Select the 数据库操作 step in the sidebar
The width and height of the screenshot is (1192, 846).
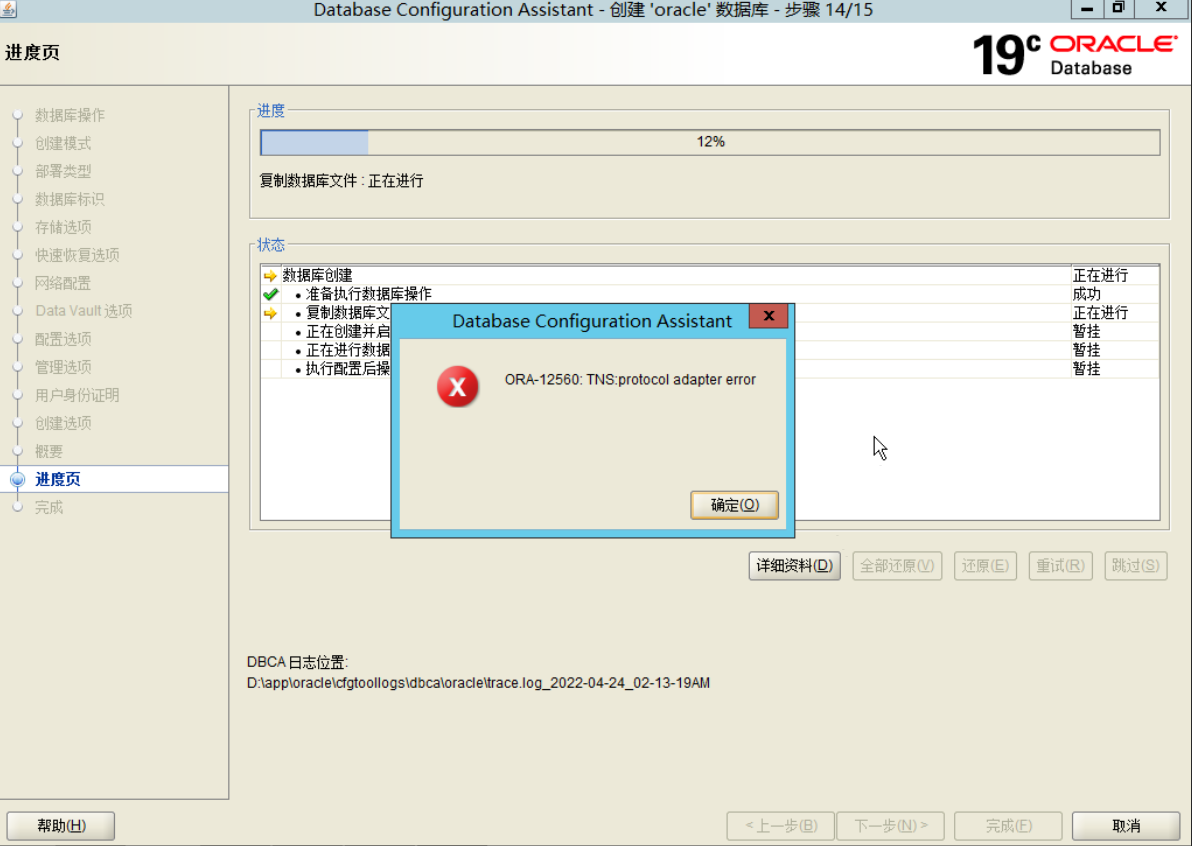coord(69,116)
